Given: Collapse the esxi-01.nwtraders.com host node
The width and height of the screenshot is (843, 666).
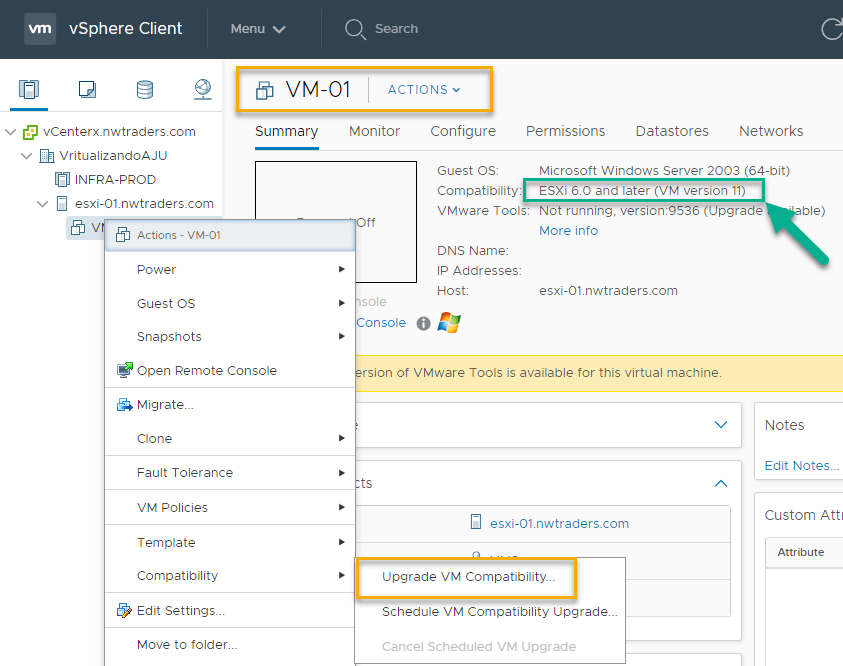Looking at the screenshot, I should click(43, 204).
